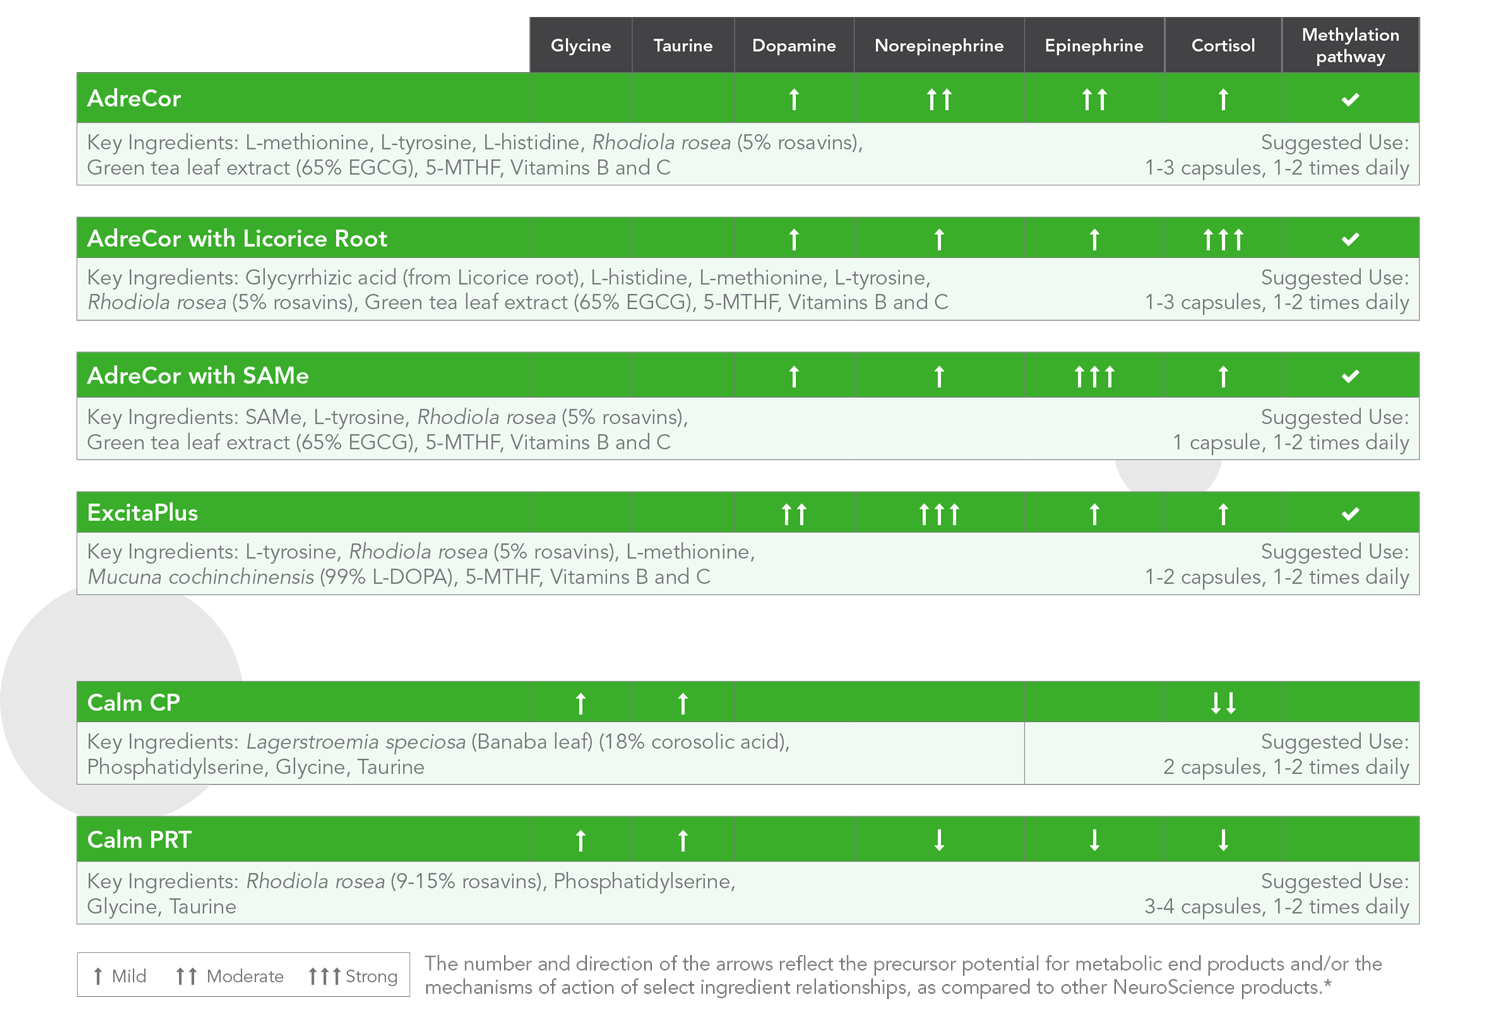Image resolution: width=1500 pixels, height=1018 pixels.
Task: Click Calm CP double down cortisol arrows
Action: coord(1223,703)
